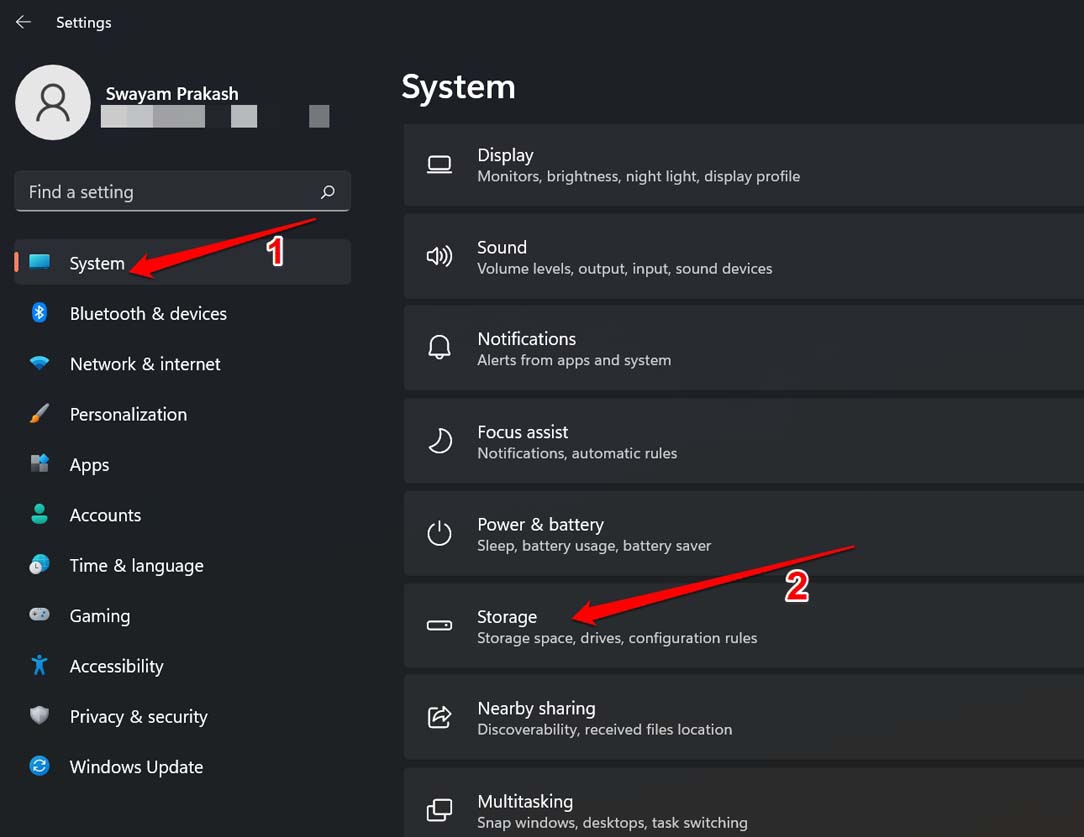
Task: Click the back arrow at top left
Action: click(x=22, y=21)
